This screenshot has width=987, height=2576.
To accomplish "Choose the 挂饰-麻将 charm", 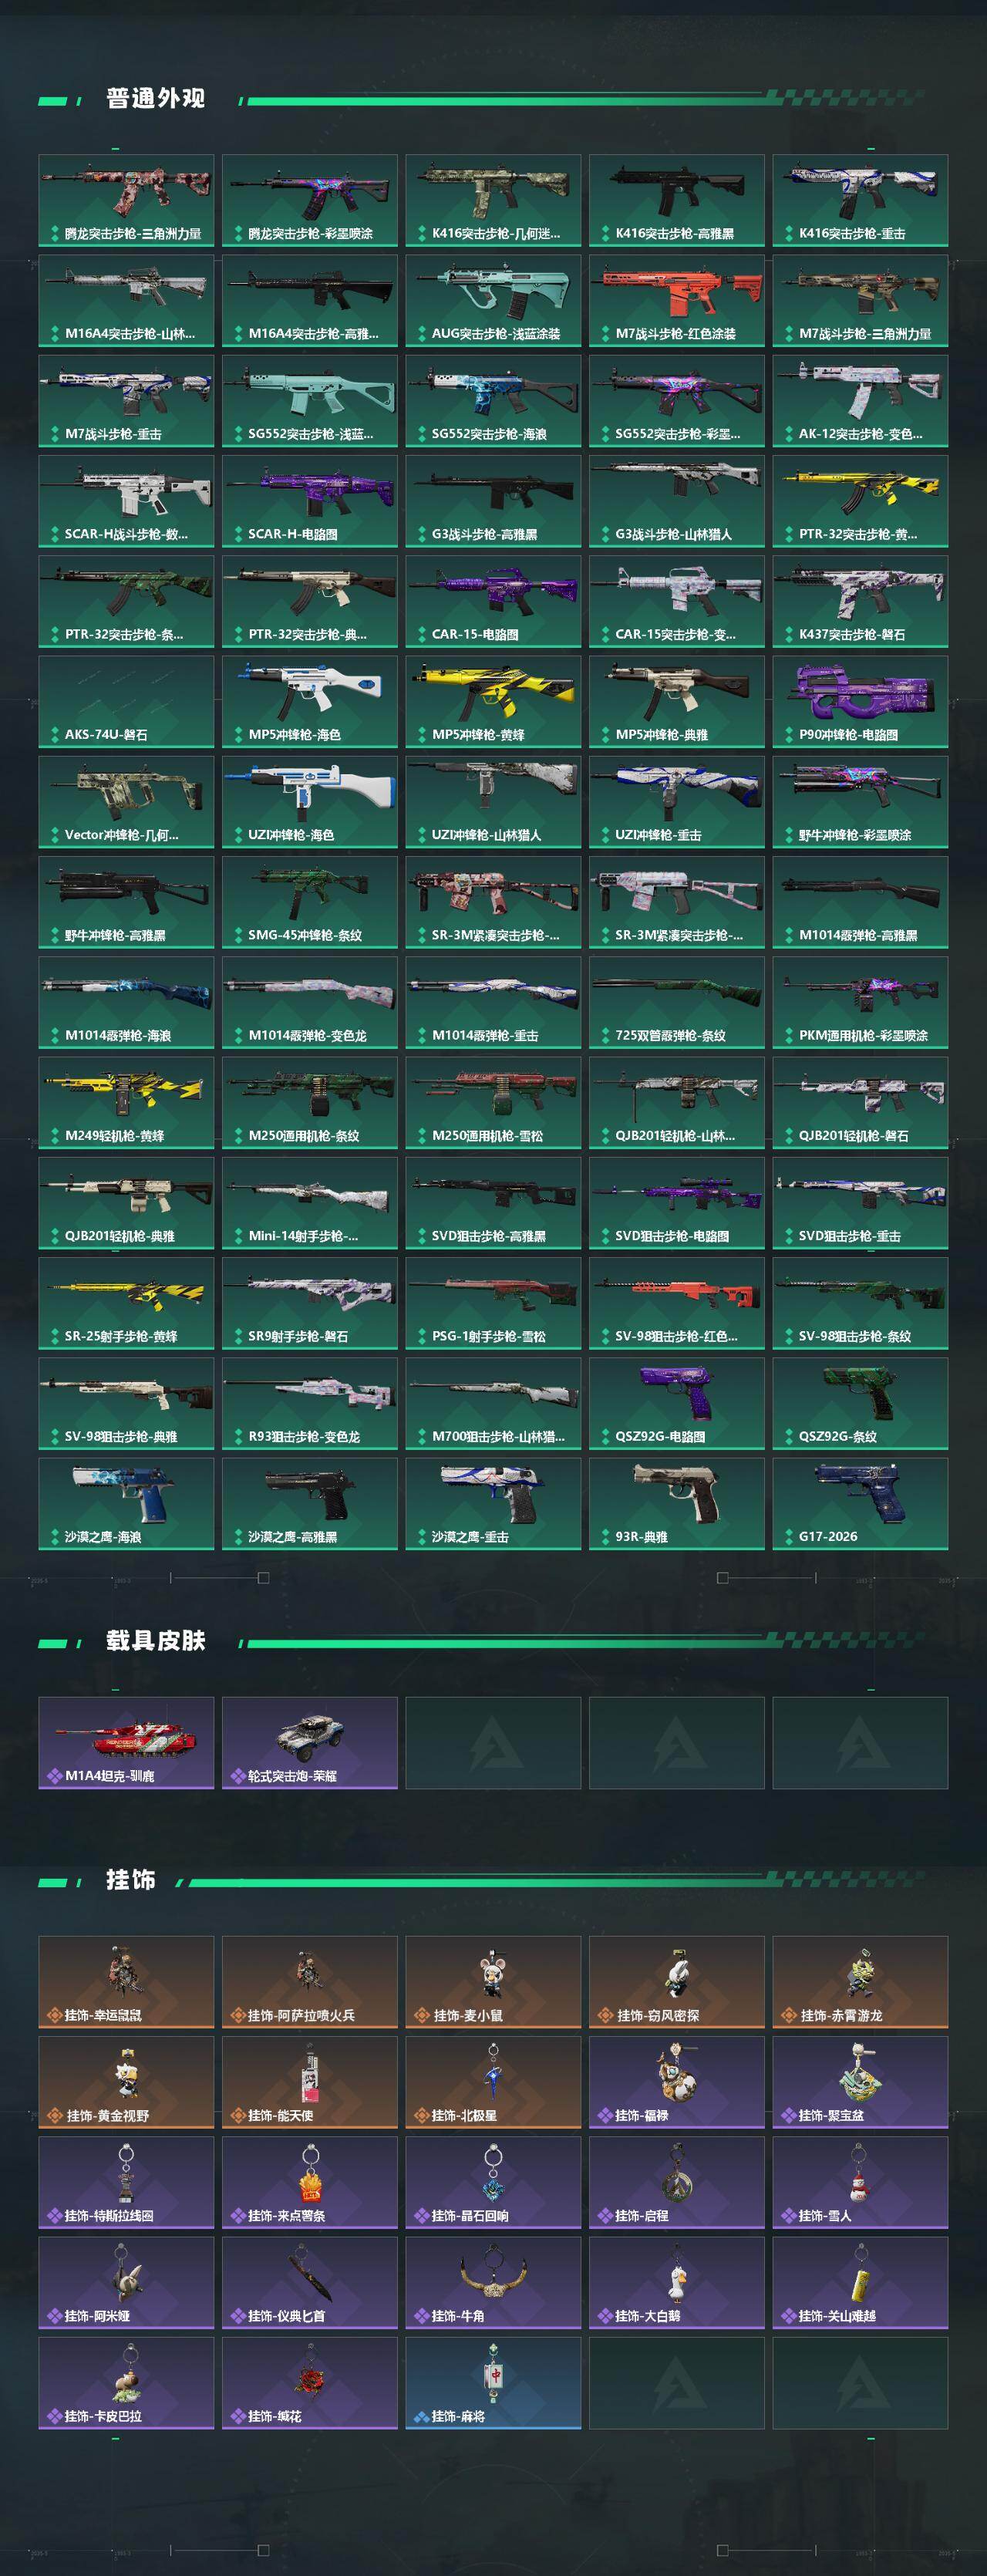I will click(493, 2382).
